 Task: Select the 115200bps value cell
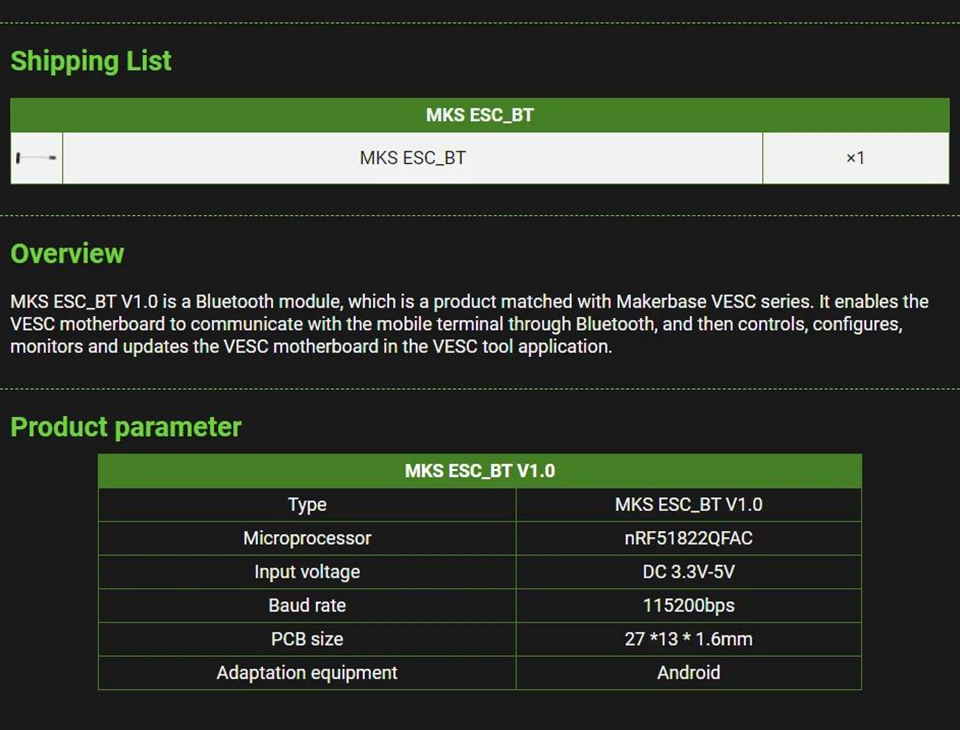[688, 605]
